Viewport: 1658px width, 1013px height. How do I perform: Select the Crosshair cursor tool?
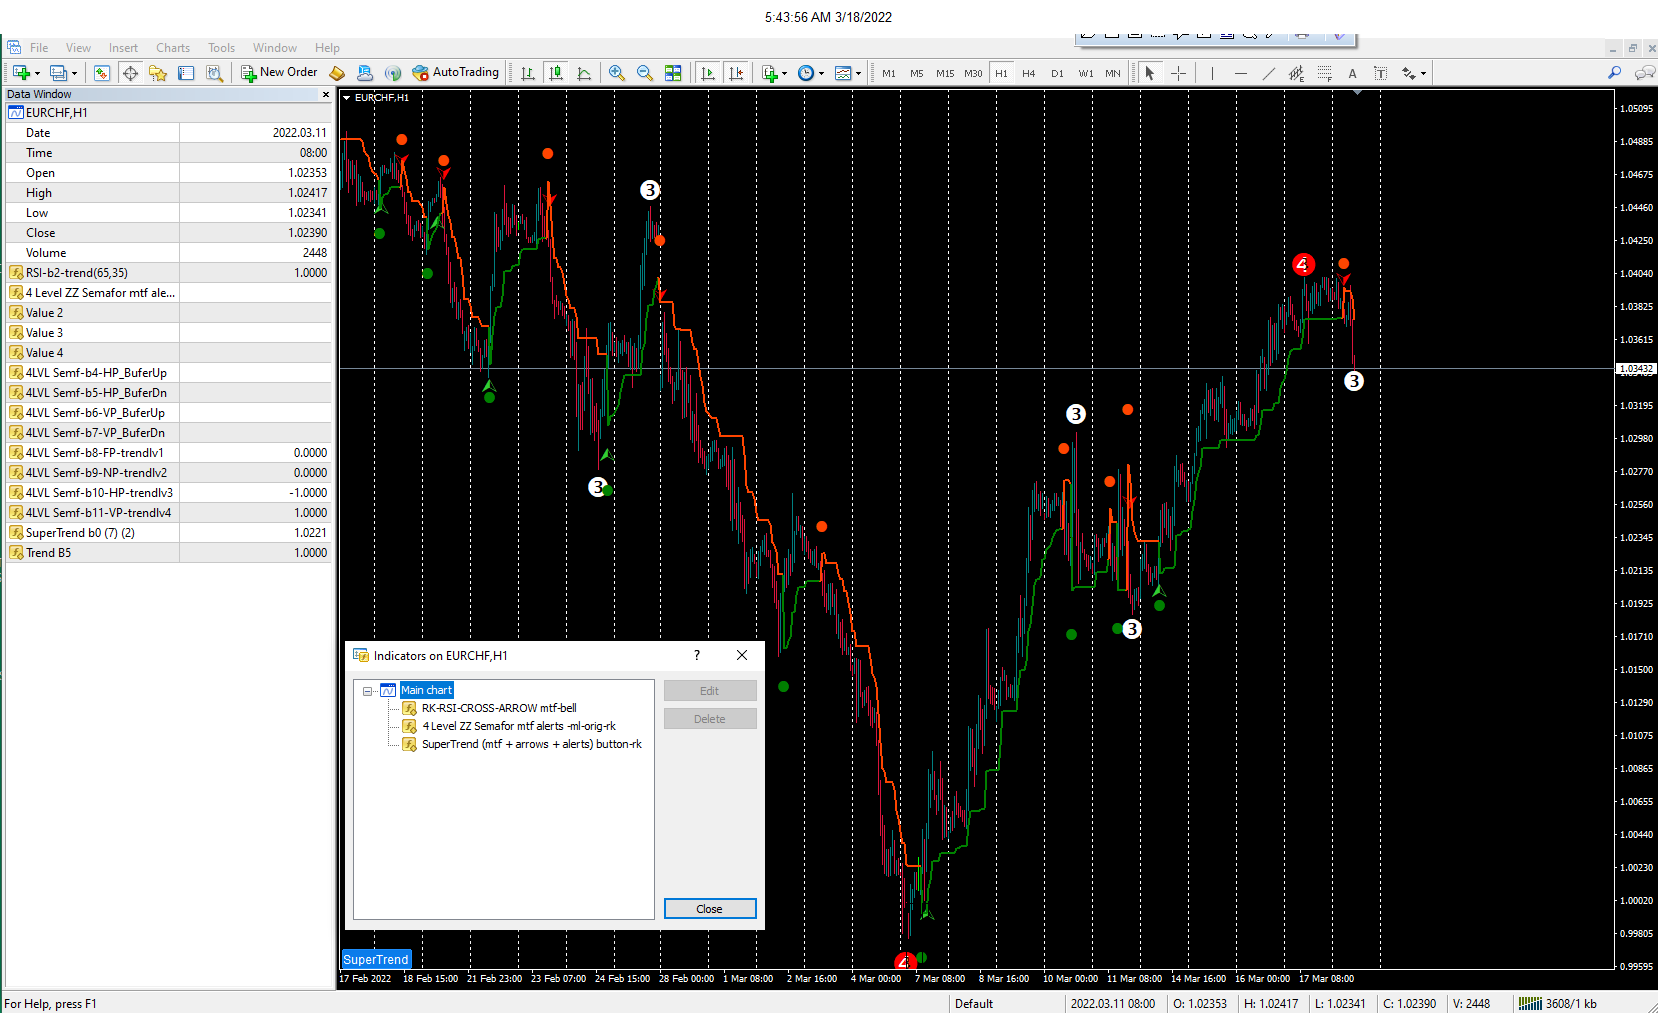pyautogui.click(x=1178, y=73)
